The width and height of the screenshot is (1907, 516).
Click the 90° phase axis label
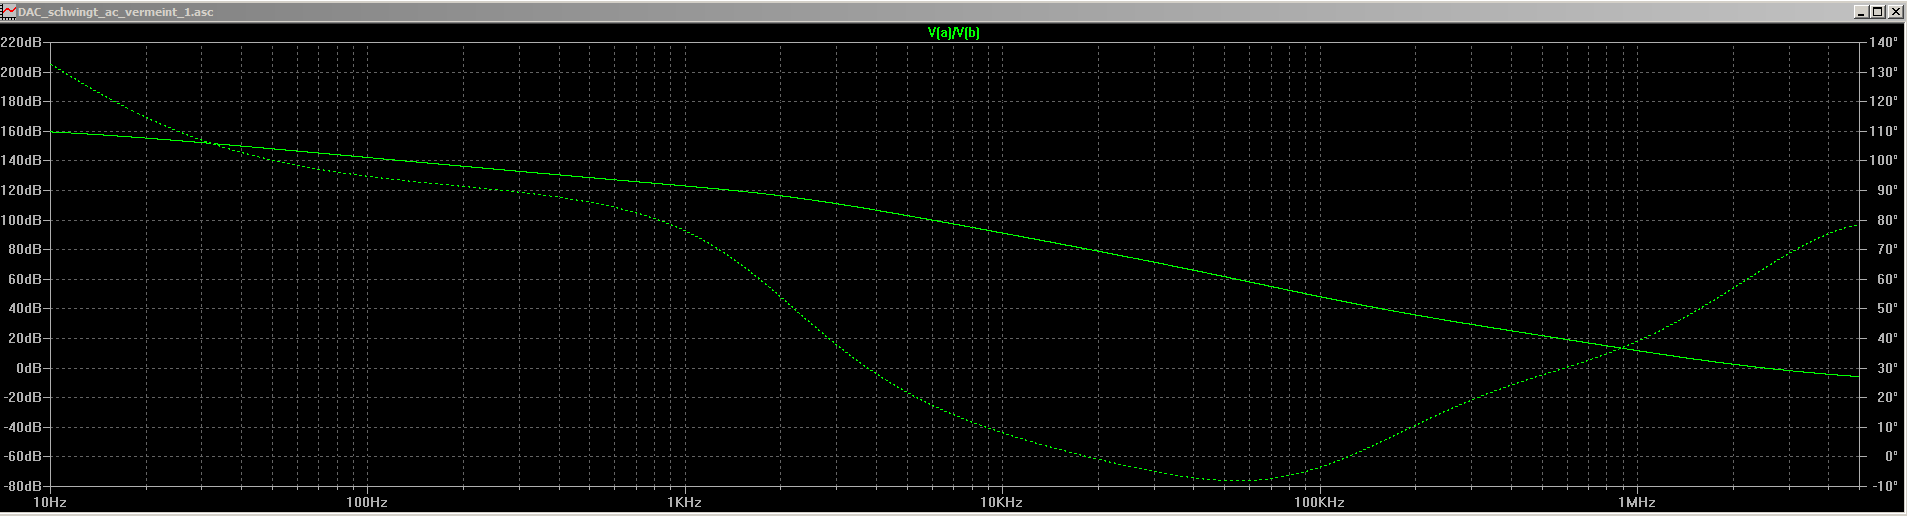tap(1886, 190)
